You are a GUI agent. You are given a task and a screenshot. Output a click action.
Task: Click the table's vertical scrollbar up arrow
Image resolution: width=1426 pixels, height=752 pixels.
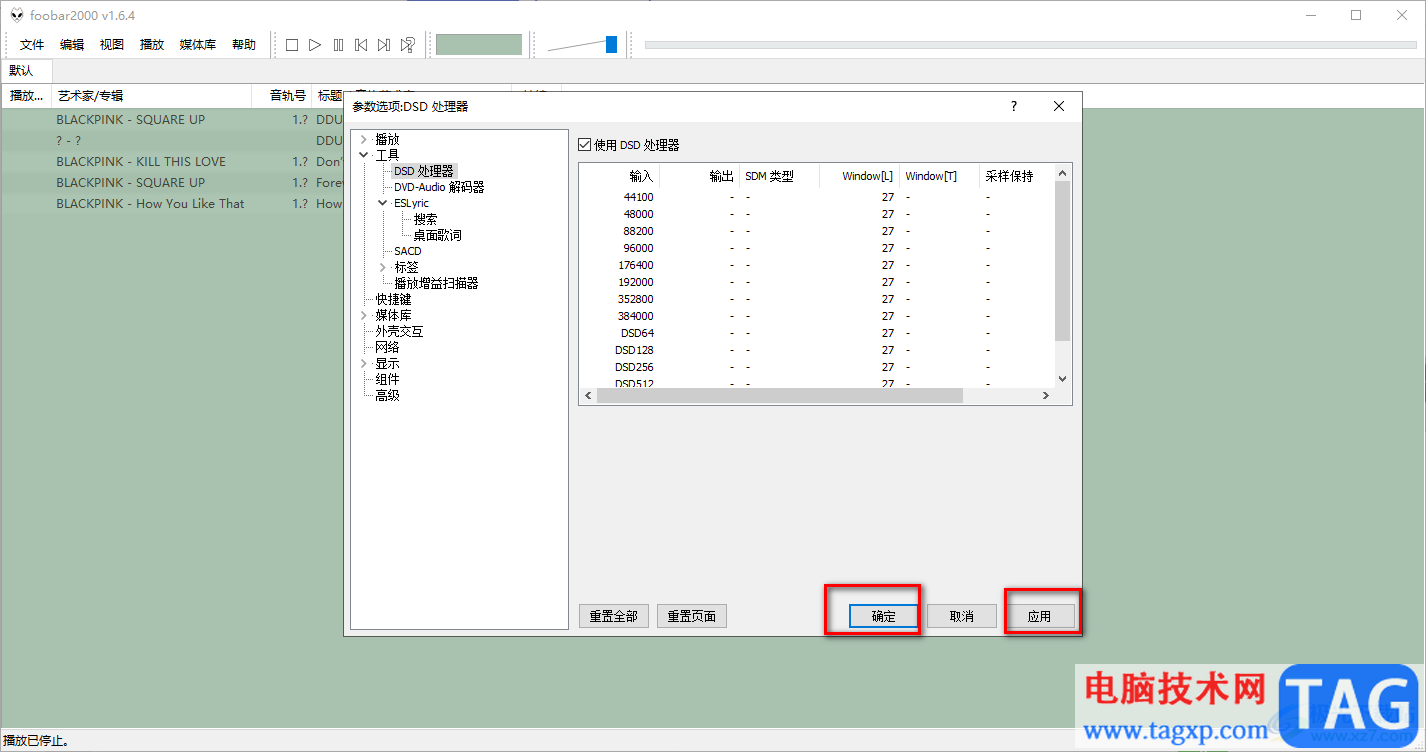[1063, 174]
